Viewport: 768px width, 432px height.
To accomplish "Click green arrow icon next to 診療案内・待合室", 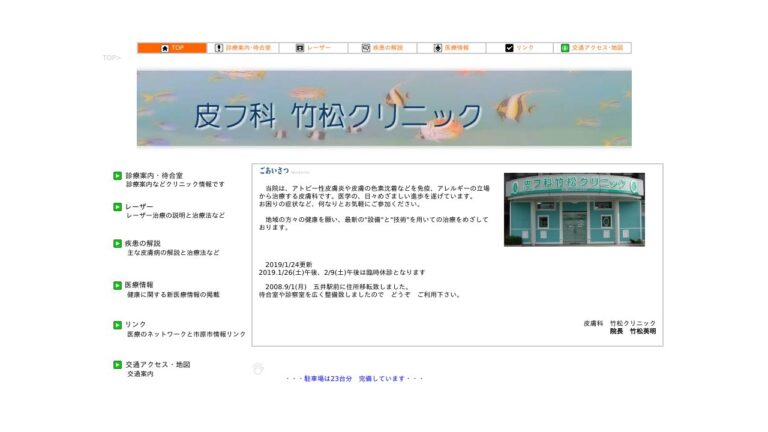I will (x=118, y=176).
